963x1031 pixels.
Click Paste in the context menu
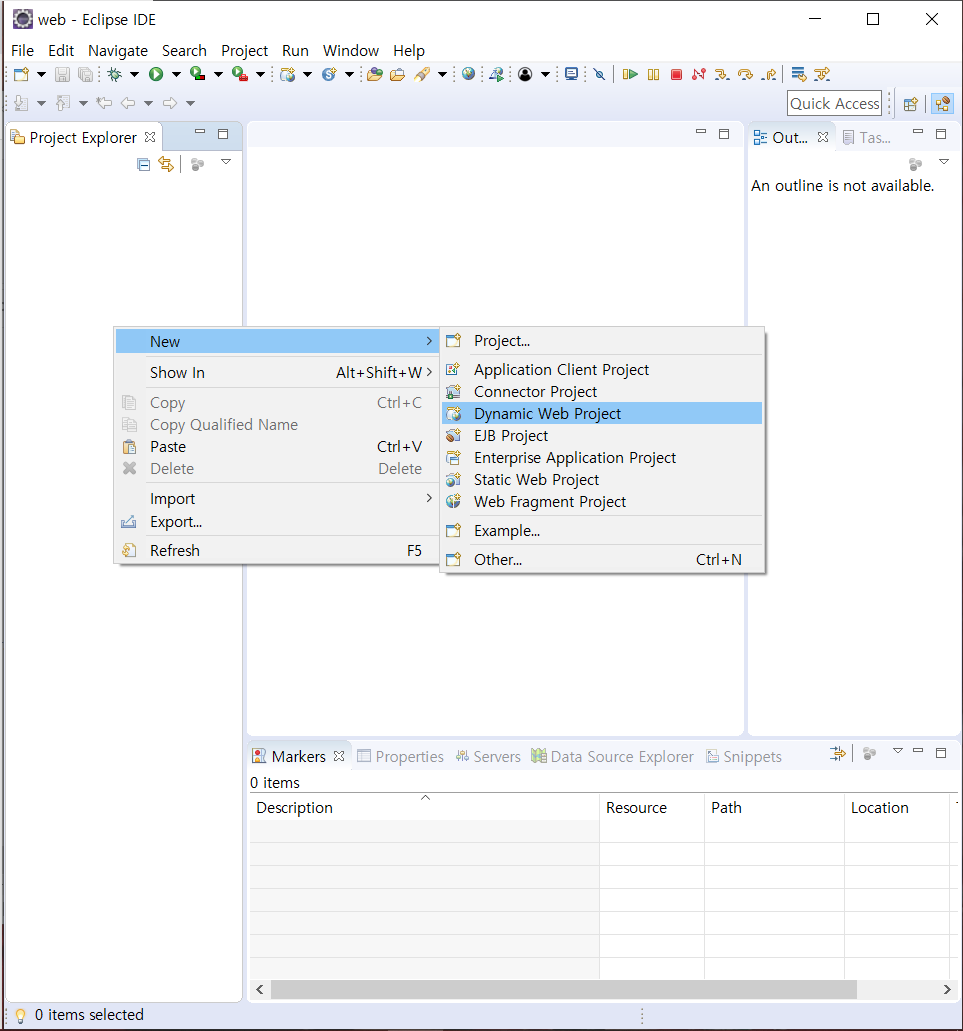tap(277, 447)
